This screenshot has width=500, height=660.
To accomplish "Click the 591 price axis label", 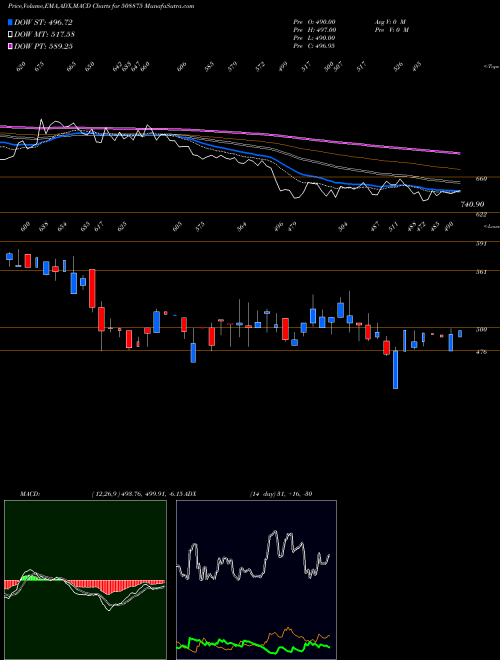I will 481,243.
